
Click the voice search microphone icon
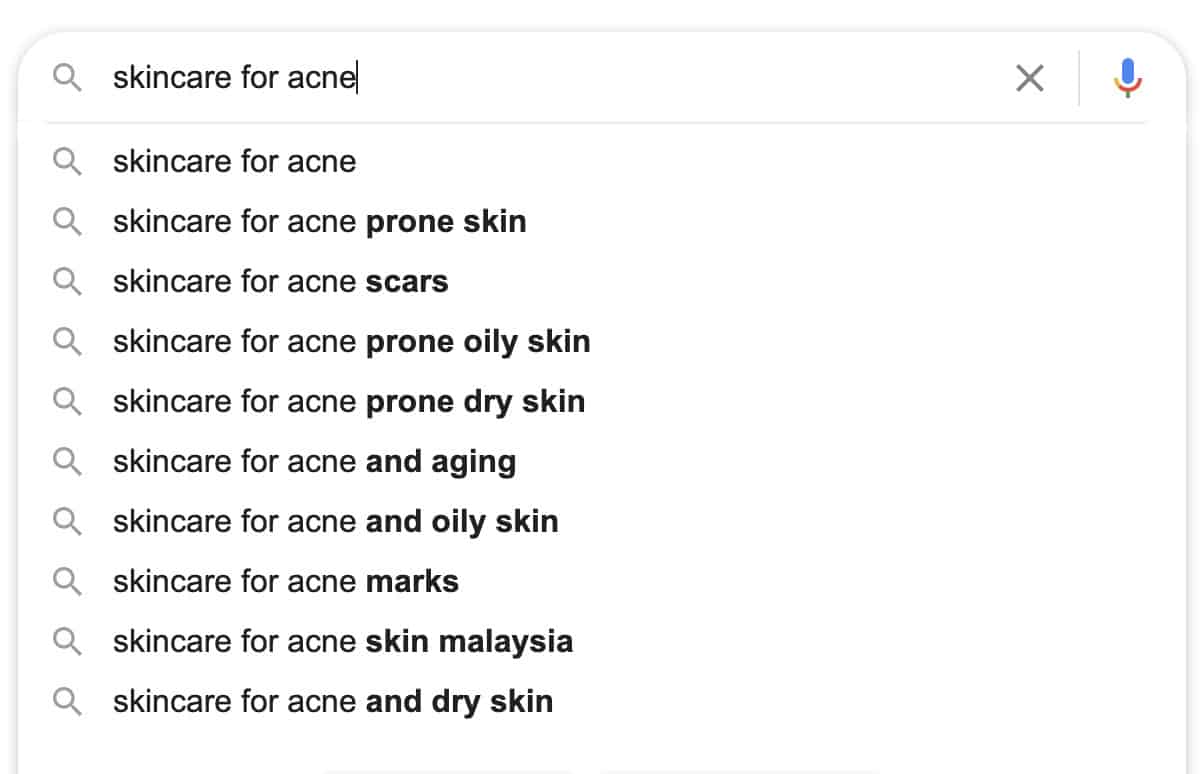(1128, 77)
